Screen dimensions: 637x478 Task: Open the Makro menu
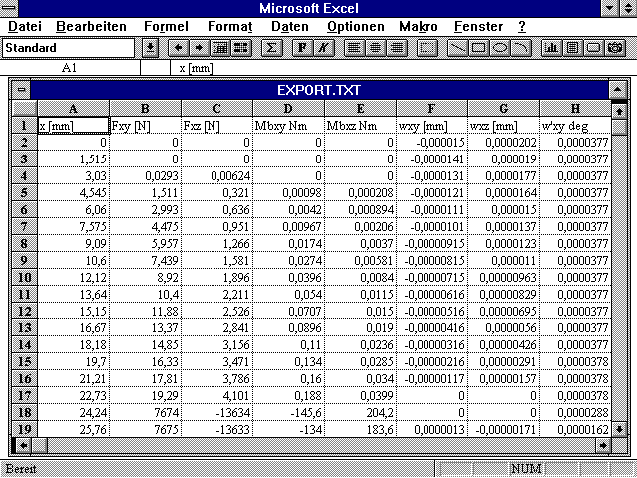point(418,26)
